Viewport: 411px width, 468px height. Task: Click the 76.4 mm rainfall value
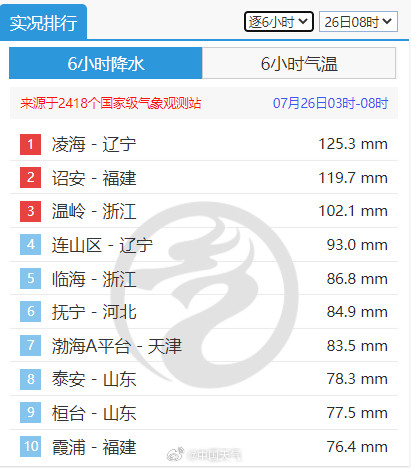click(x=357, y=447)
